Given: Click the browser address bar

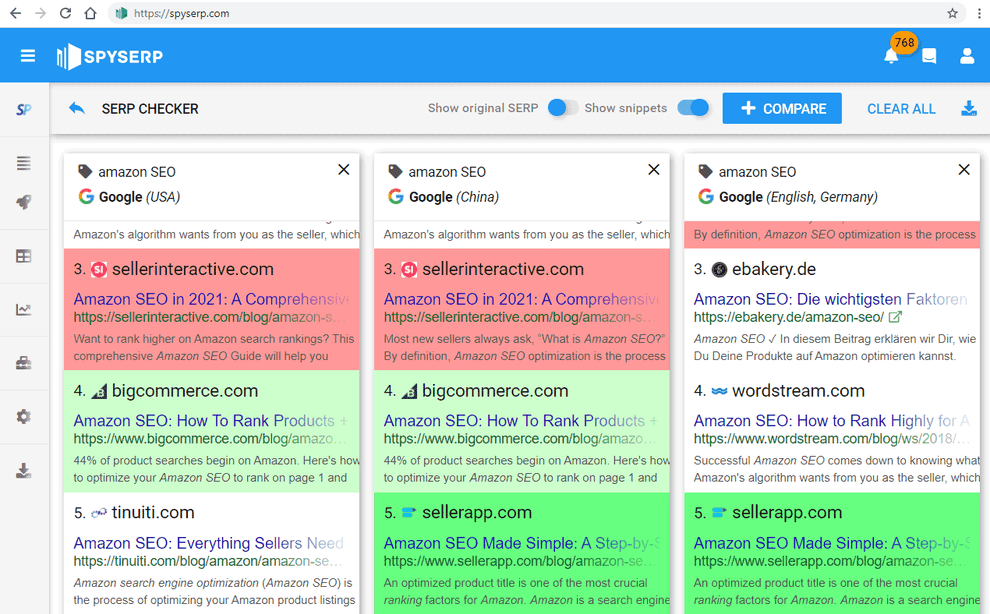Looking at the screenshot, I should [400, 14].
